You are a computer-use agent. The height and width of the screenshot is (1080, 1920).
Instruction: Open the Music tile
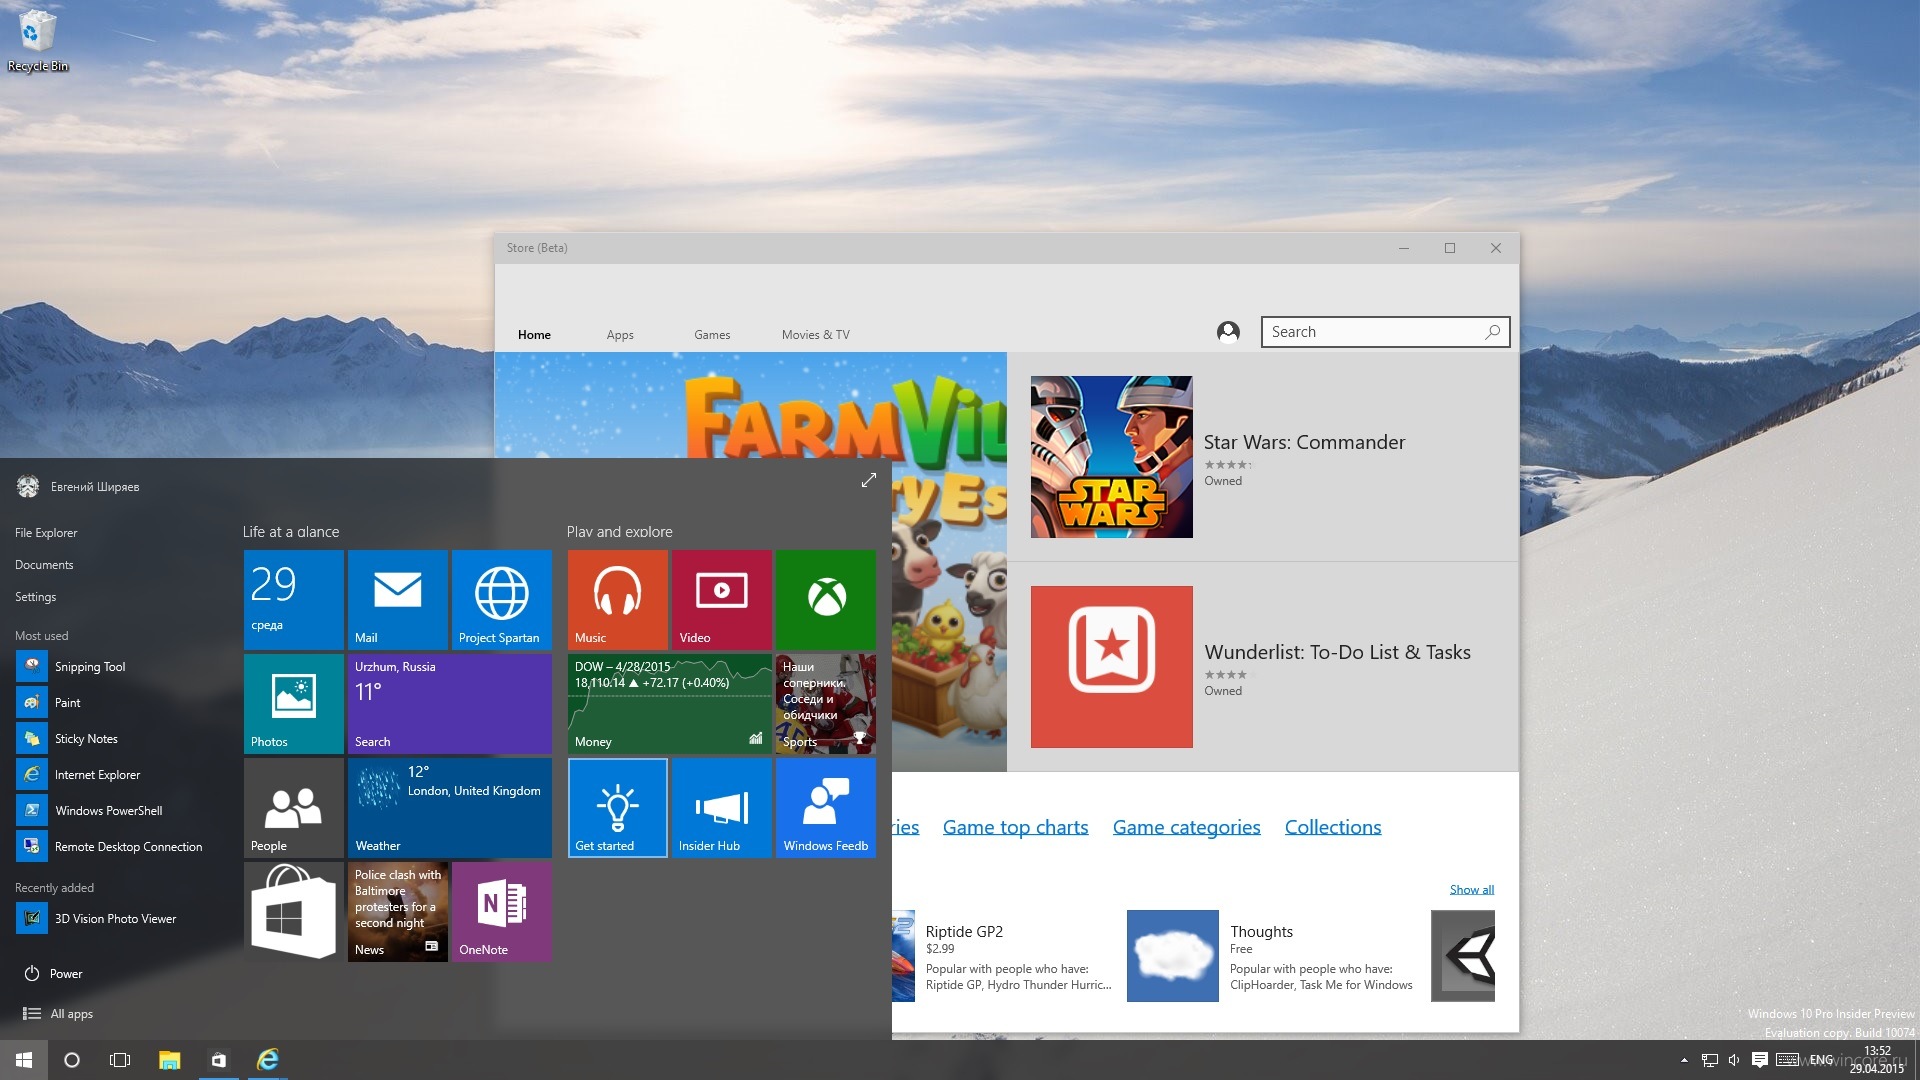pyautogui.click(x=617, y=600)
